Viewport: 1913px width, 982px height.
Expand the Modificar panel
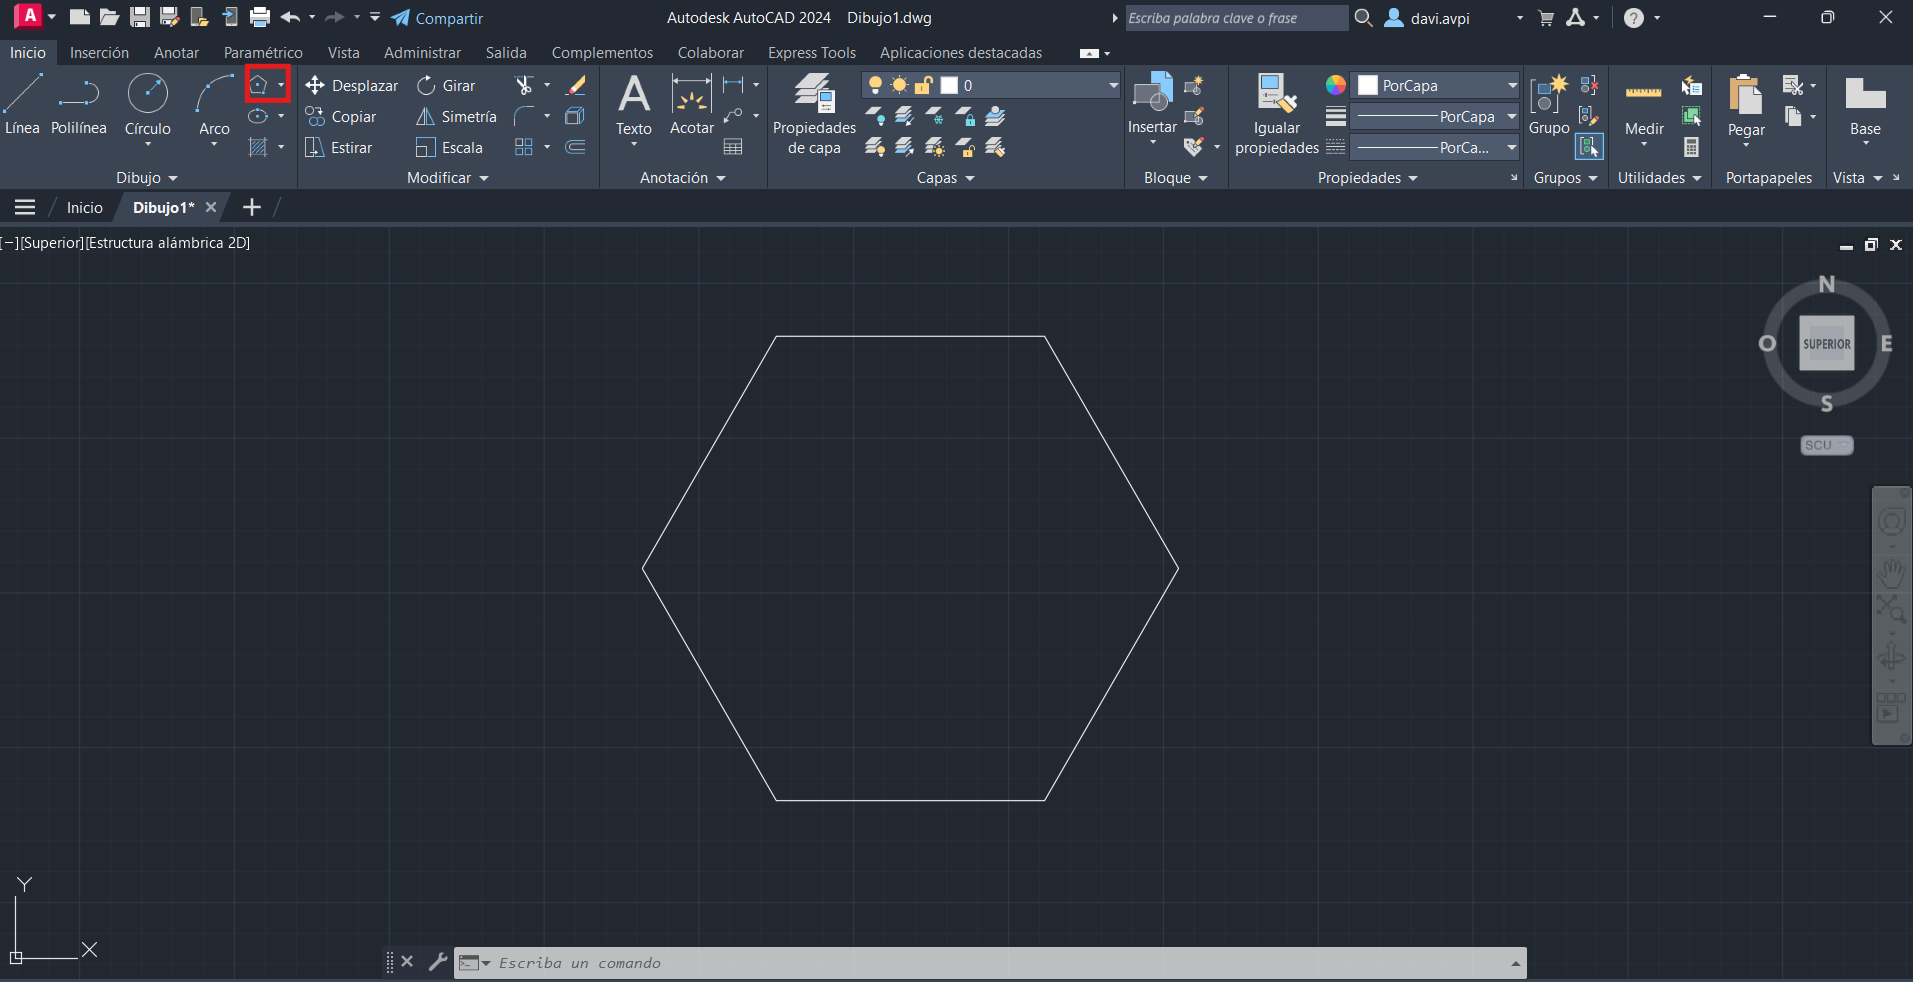tap(447, 177)
